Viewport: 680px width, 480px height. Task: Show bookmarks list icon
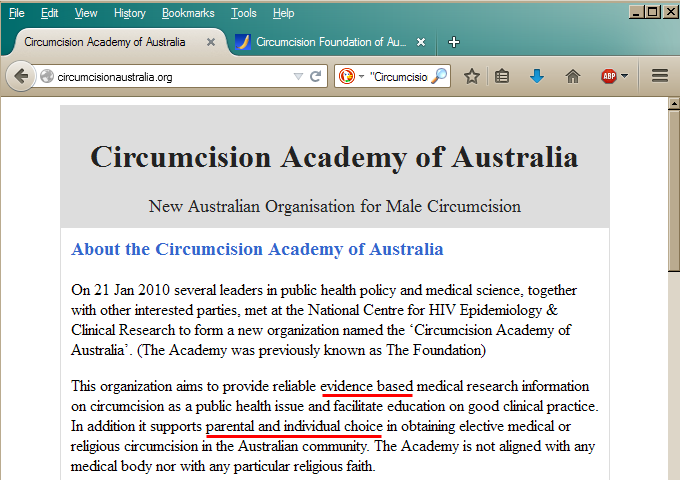[x=503, y=76]
